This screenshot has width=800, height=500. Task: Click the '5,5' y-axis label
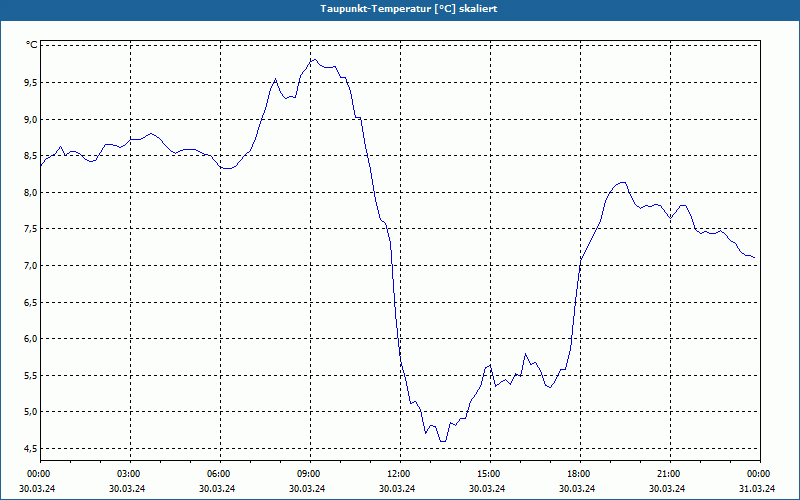[32, 376]
